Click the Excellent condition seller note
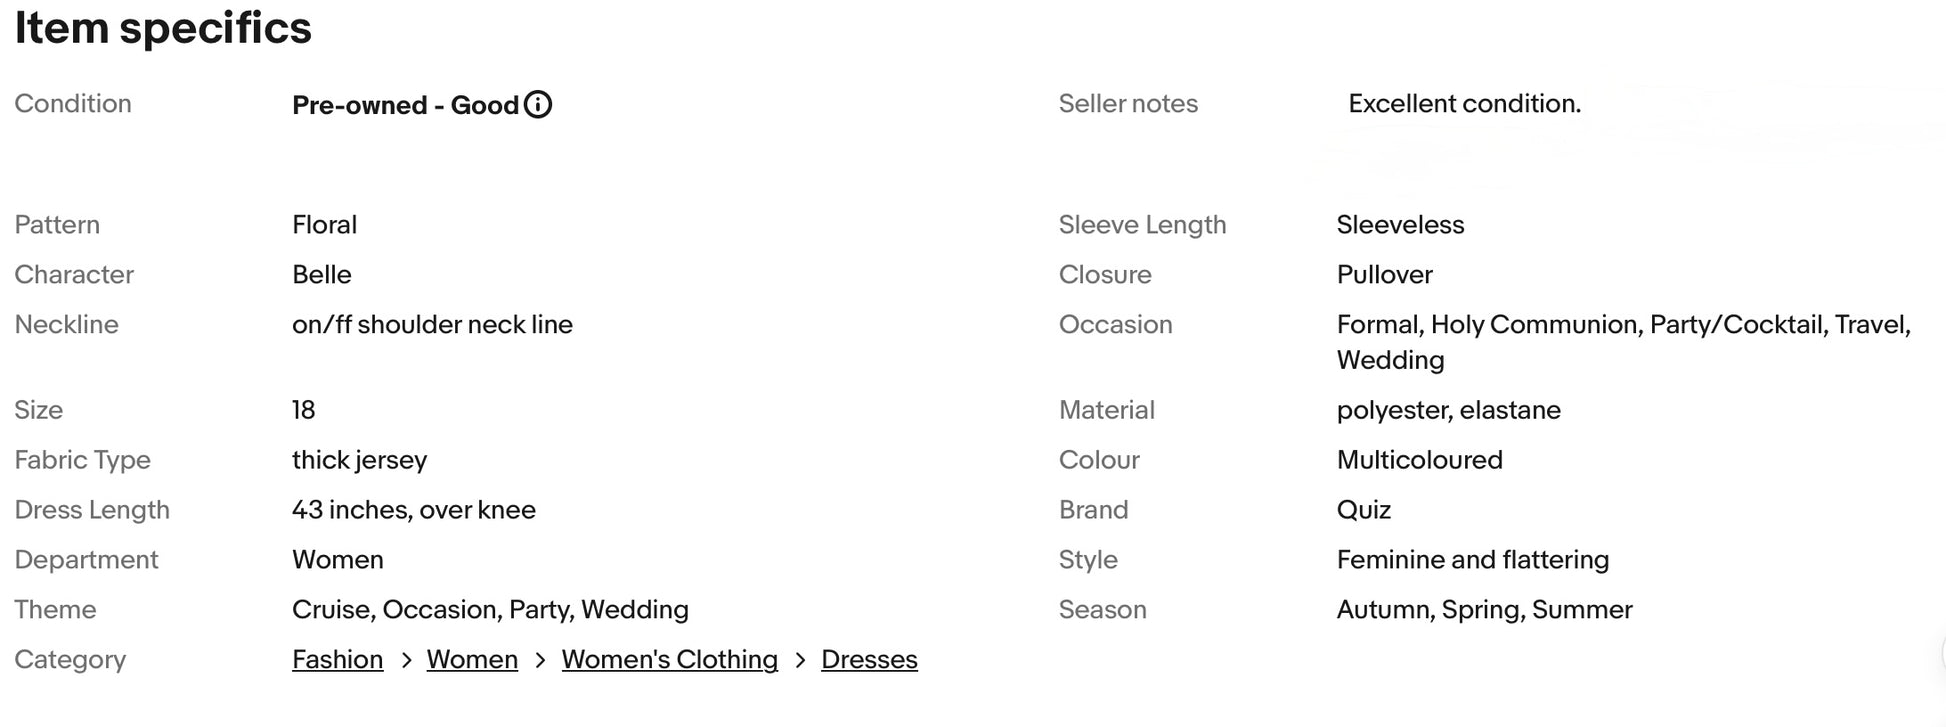This screenshot has width=1946, height=727. point(1464,104)
